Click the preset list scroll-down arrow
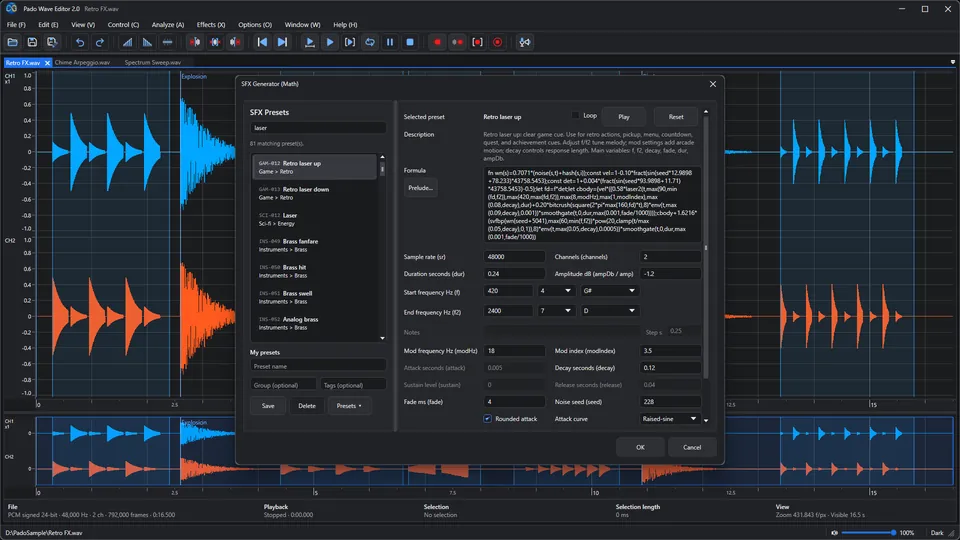Image resolution: width=960 pixels, height=540 pixels. [x=383, y=338]
